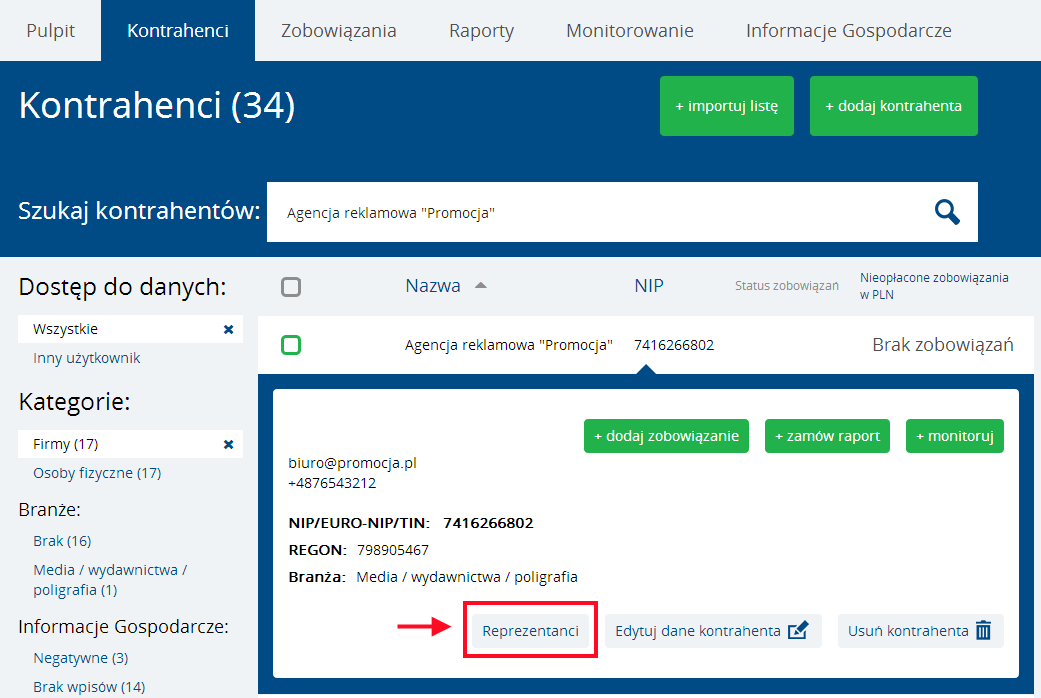Go to the Zobowiązania tab
This screenshot has height=698, width=1041.
(x=339, y=31)
